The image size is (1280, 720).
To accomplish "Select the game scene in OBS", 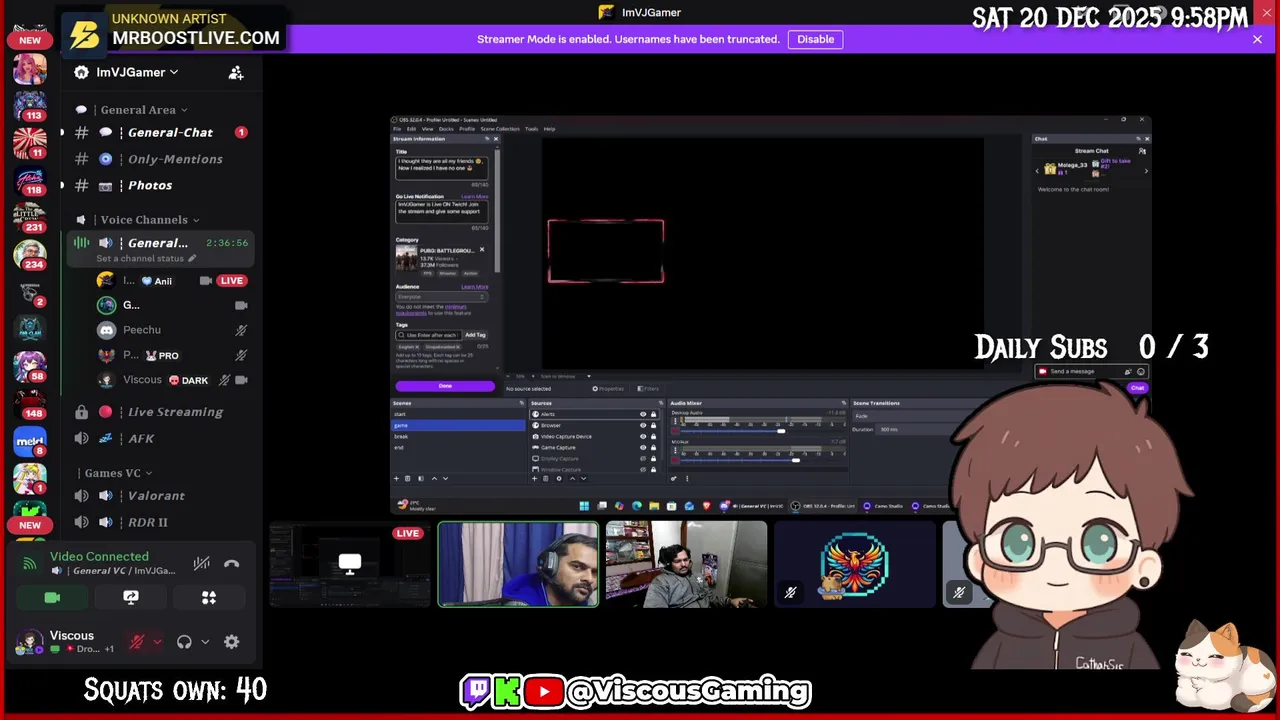I will tap(459, 425).
